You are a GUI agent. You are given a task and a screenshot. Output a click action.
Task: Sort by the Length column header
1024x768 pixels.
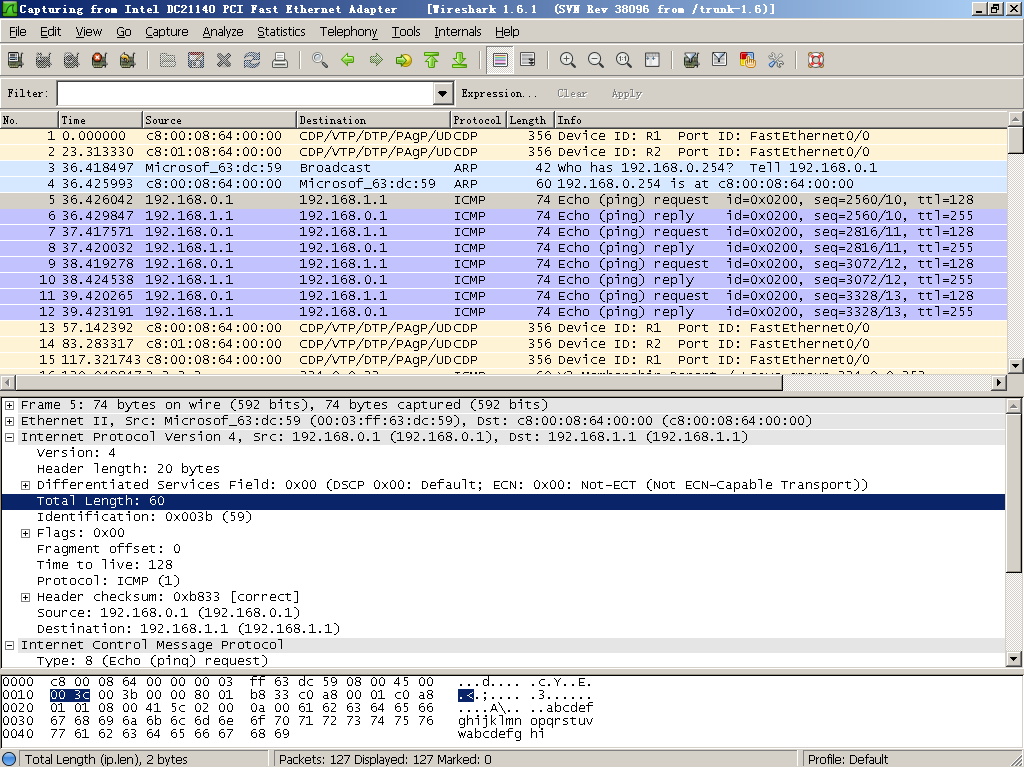tap(530, 120)
